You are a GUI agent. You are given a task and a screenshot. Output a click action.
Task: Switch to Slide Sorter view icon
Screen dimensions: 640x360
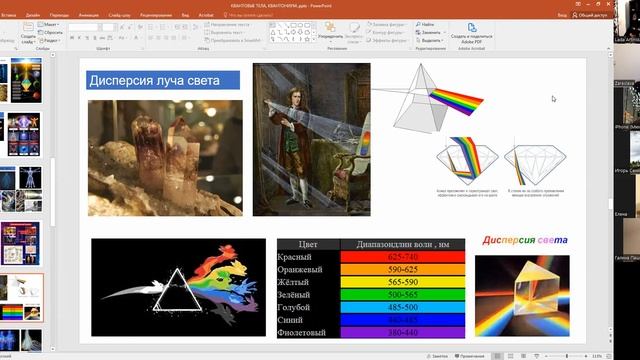coord(510,356)
